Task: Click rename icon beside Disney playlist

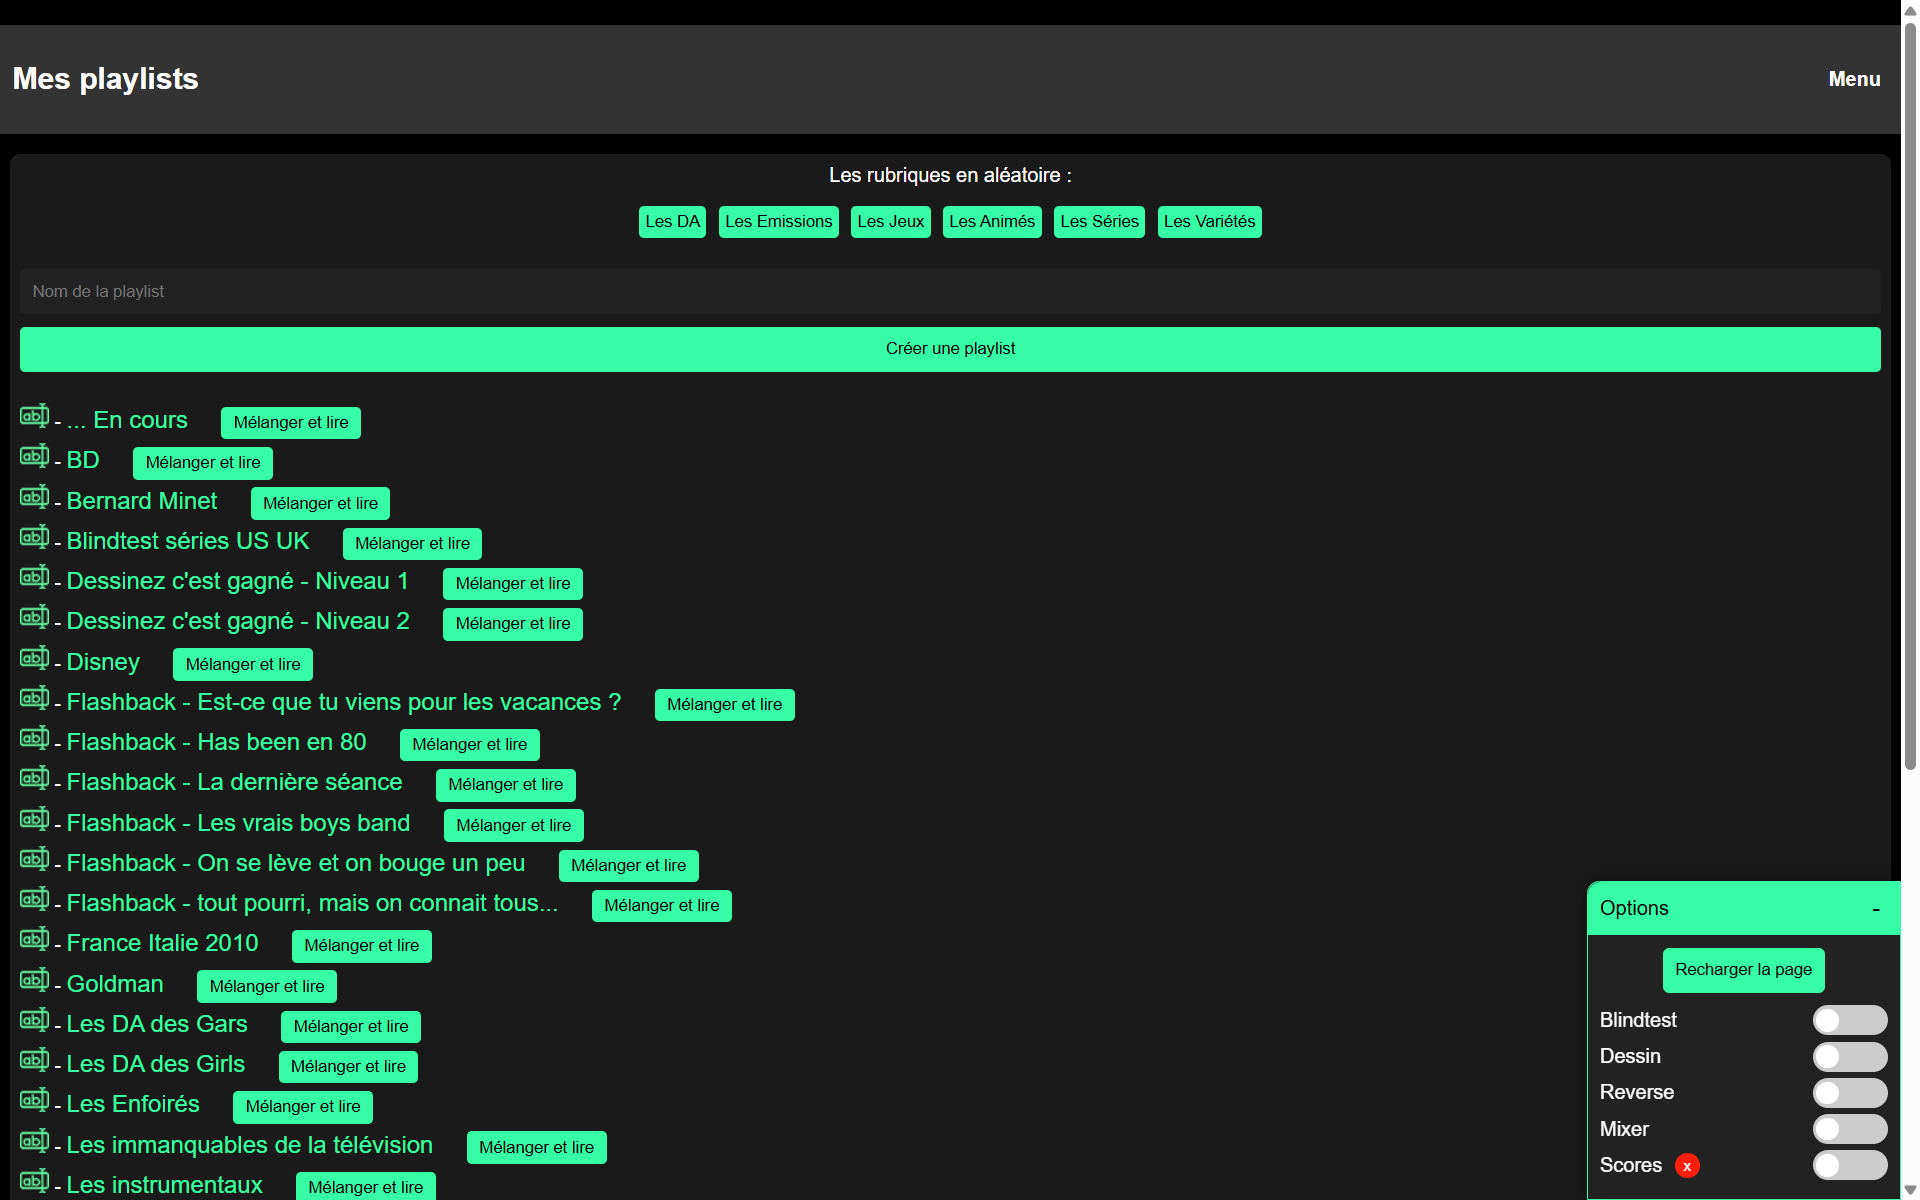Action: (34, 658)
